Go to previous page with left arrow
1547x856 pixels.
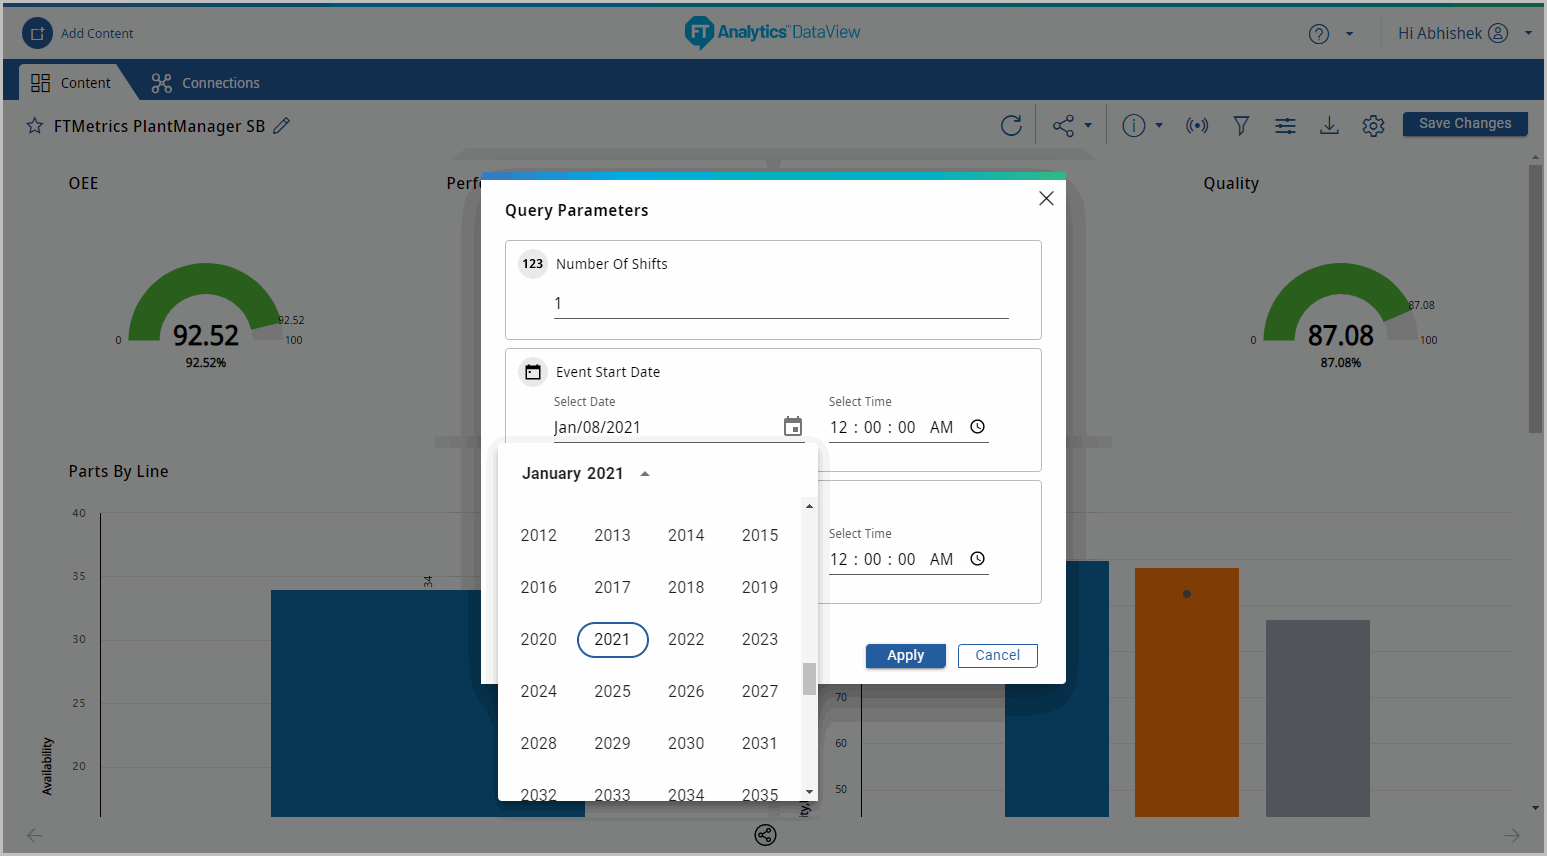35,835
